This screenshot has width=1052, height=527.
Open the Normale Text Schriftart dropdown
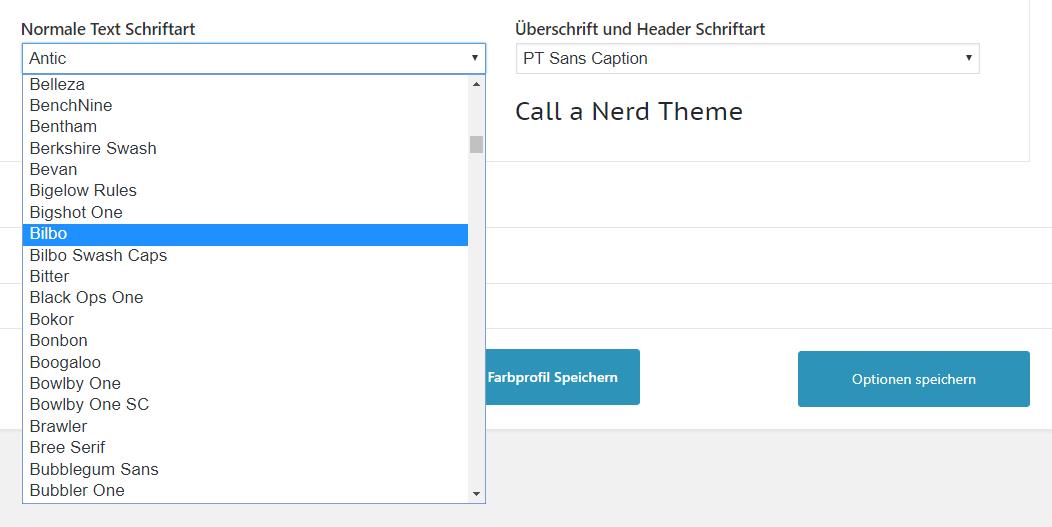click(252, 59)
